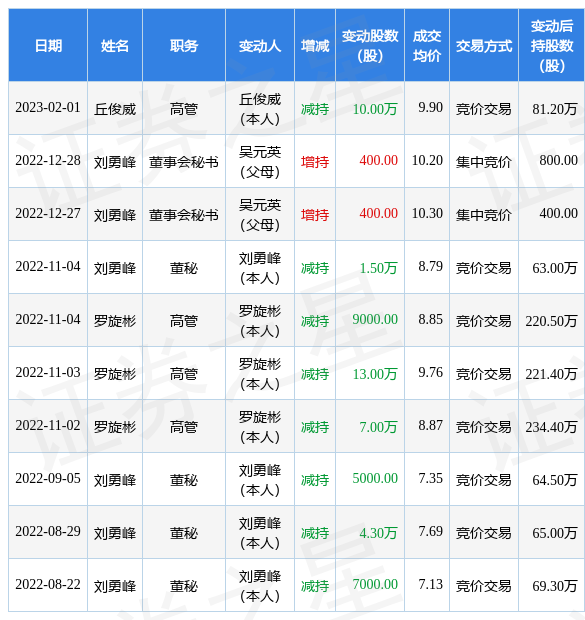Click the 69.30万 holding value

555,586
